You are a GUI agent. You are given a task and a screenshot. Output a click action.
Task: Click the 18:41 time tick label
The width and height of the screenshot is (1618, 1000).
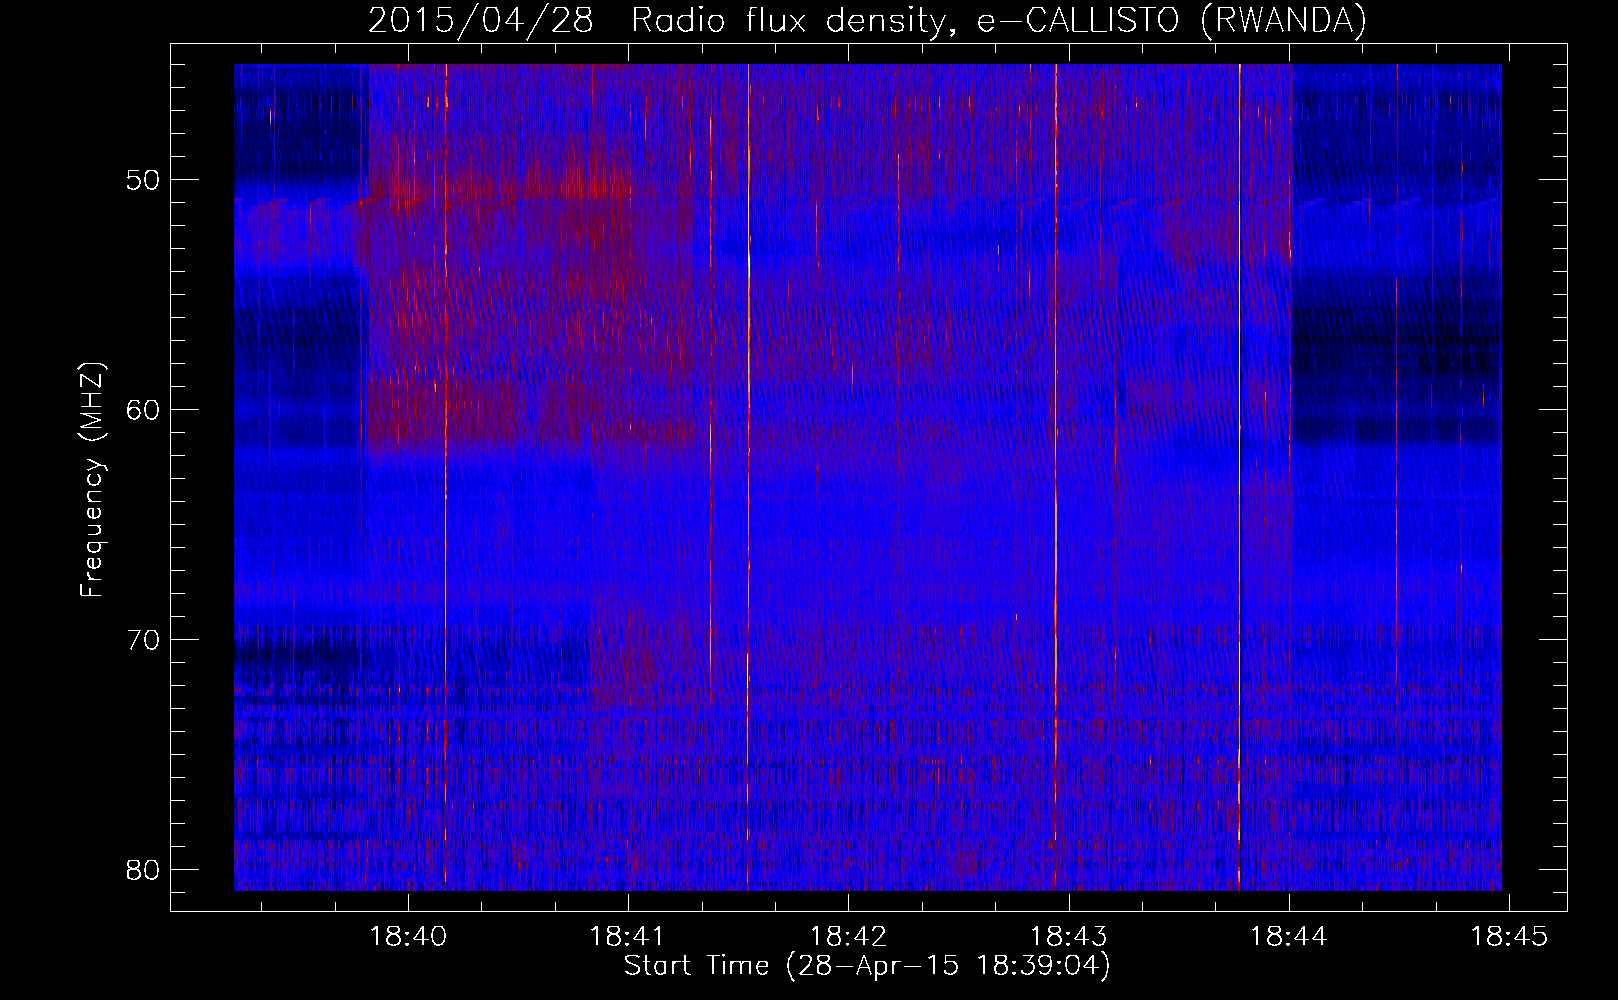[x=628, y=936]
